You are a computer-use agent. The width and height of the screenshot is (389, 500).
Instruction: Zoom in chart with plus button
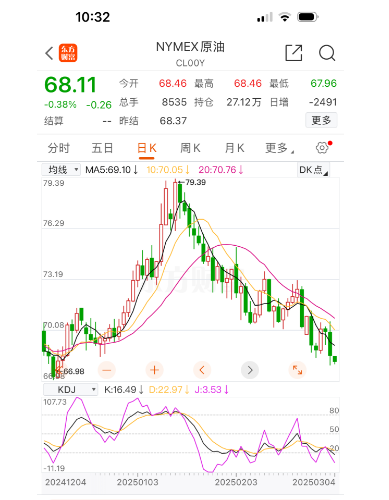[x=154, y=370]
